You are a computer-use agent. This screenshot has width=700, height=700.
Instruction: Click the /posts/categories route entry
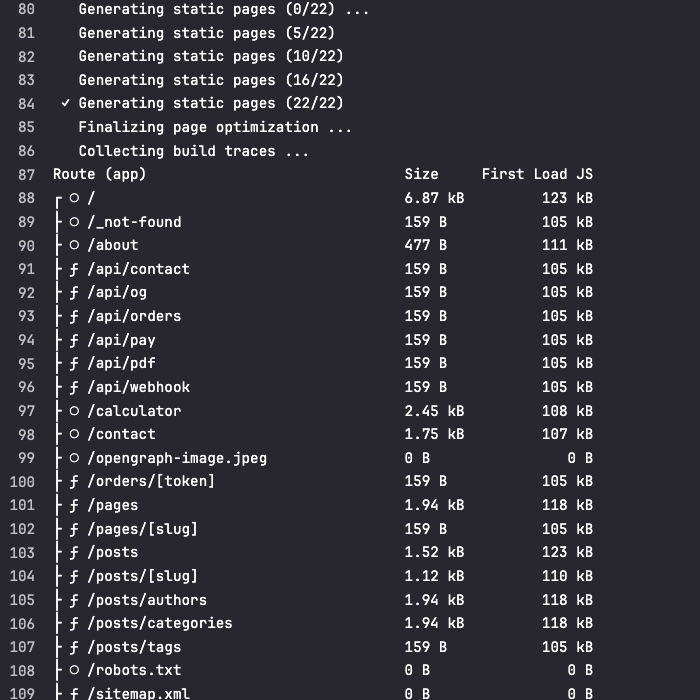pyautogui.click(x=159, y=623)
